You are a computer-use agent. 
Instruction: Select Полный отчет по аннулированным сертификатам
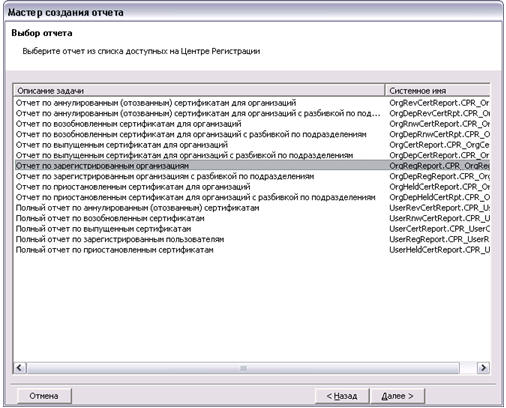[252, 208]
